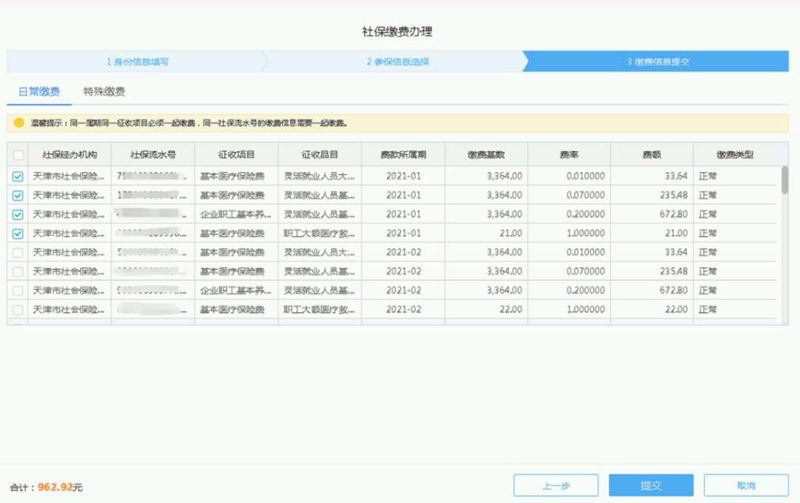Cancel using the 取消 button
This screenshot has height=503, width=800.
tap(746, 485)
